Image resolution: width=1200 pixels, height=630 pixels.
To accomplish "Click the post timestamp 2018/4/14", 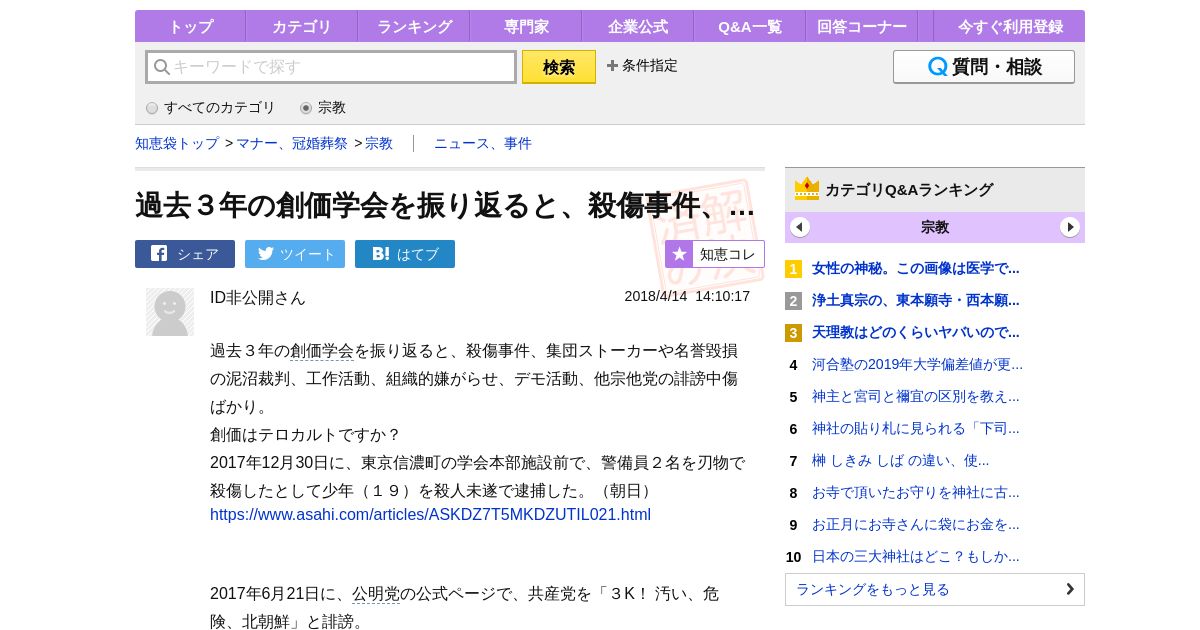I will click(x=687, y=297).
